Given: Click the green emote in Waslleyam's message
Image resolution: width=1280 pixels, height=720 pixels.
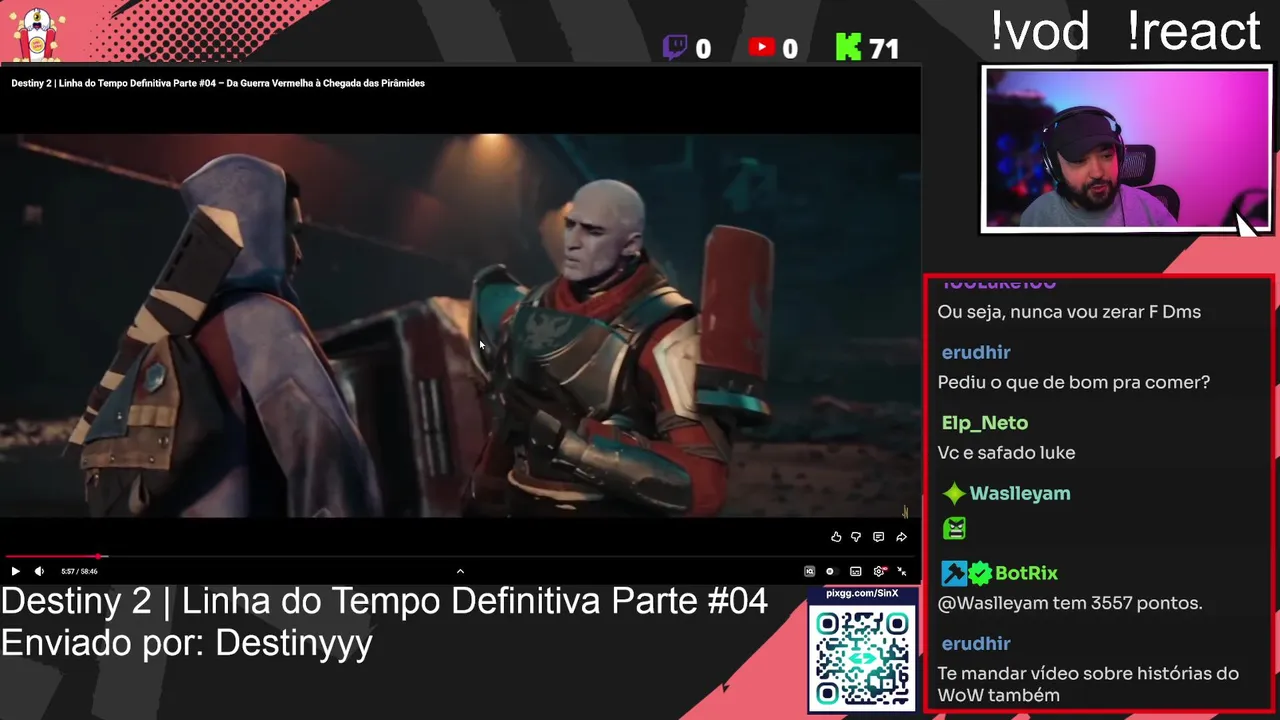Looking at the screenshot, I should 954,528.
